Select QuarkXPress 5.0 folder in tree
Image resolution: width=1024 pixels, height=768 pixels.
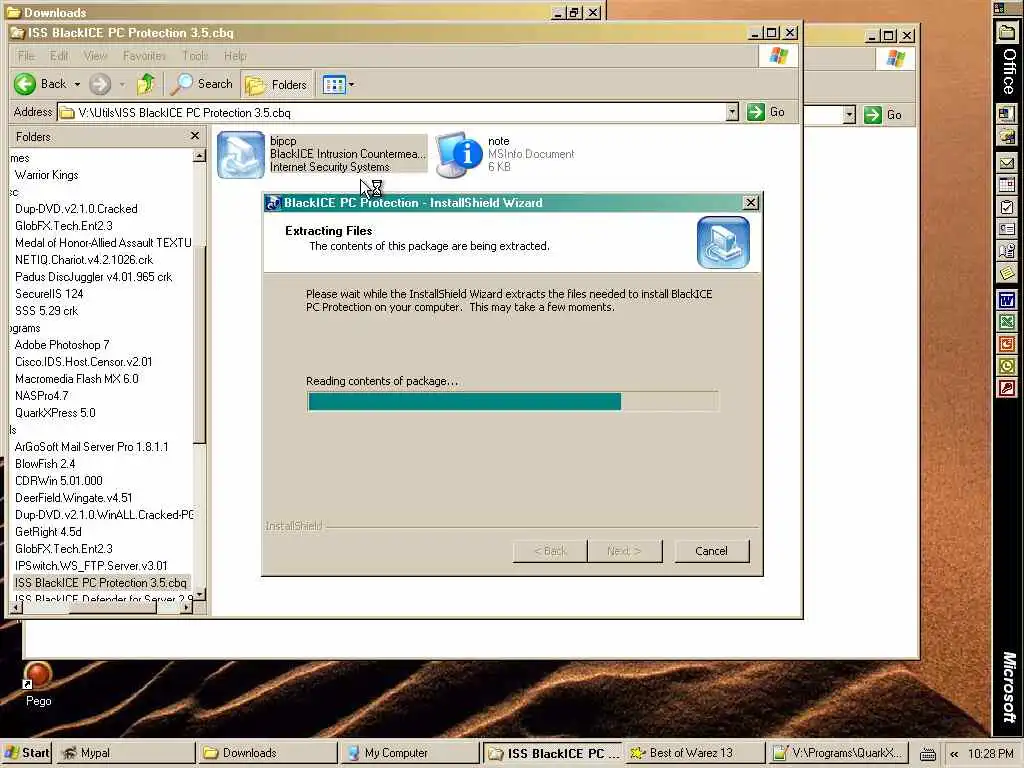(x=55, y=413)
